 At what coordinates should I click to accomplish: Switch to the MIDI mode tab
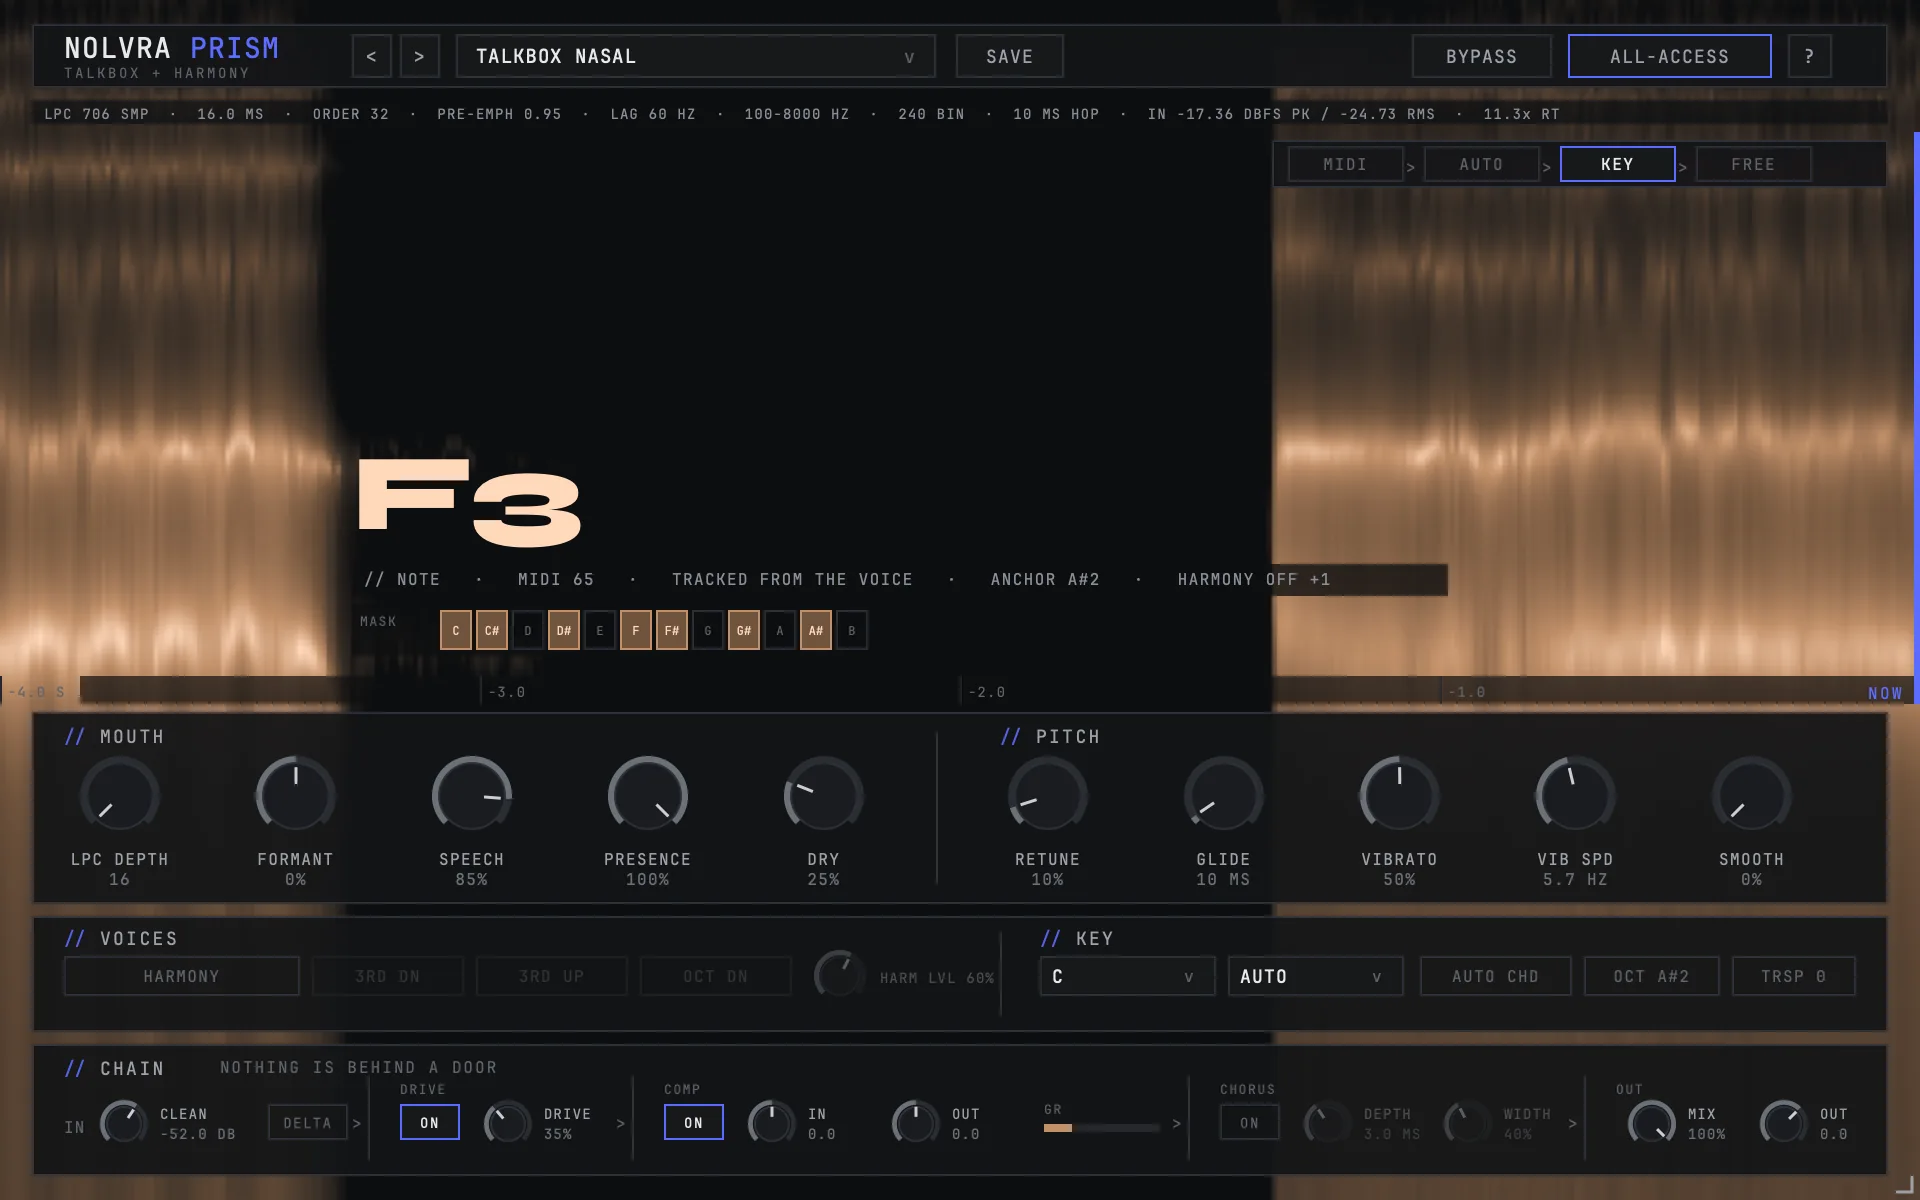(1345, 164)
